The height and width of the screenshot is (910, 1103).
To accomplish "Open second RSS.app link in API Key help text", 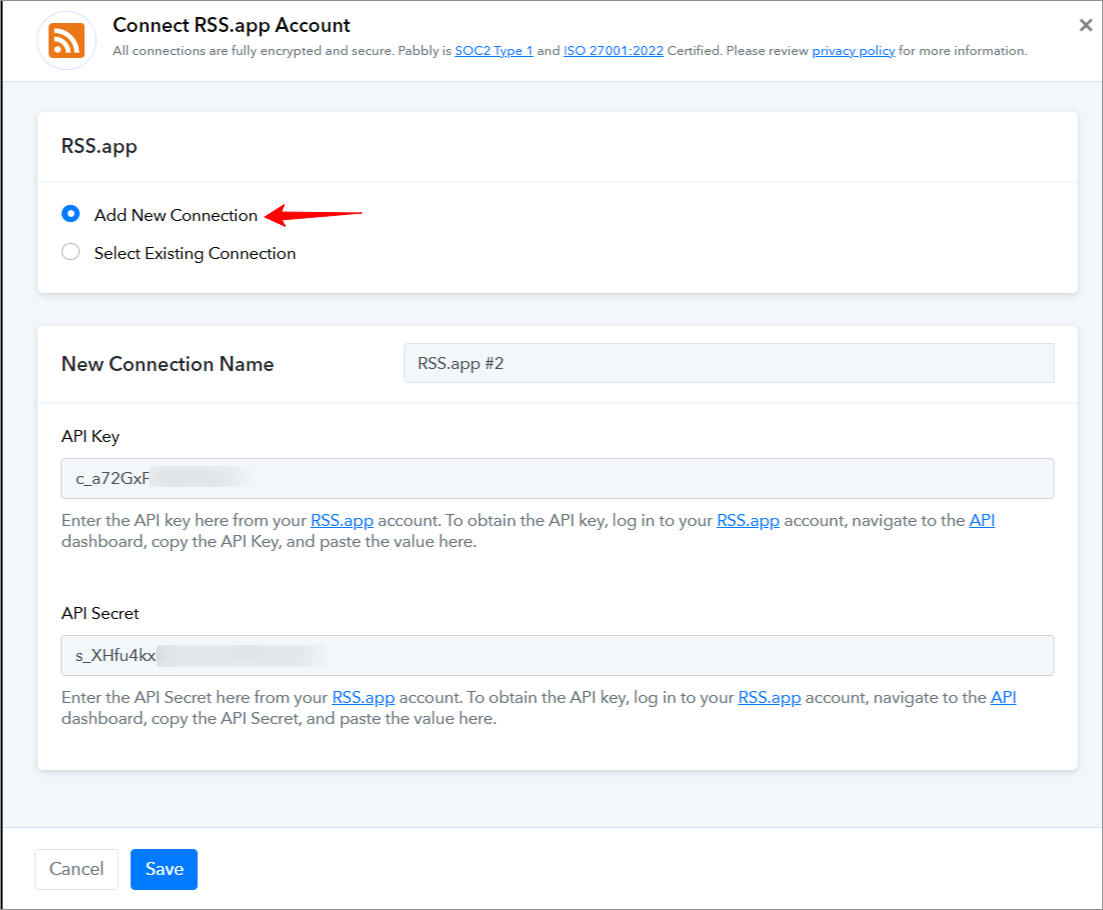I will click(748, 520).
